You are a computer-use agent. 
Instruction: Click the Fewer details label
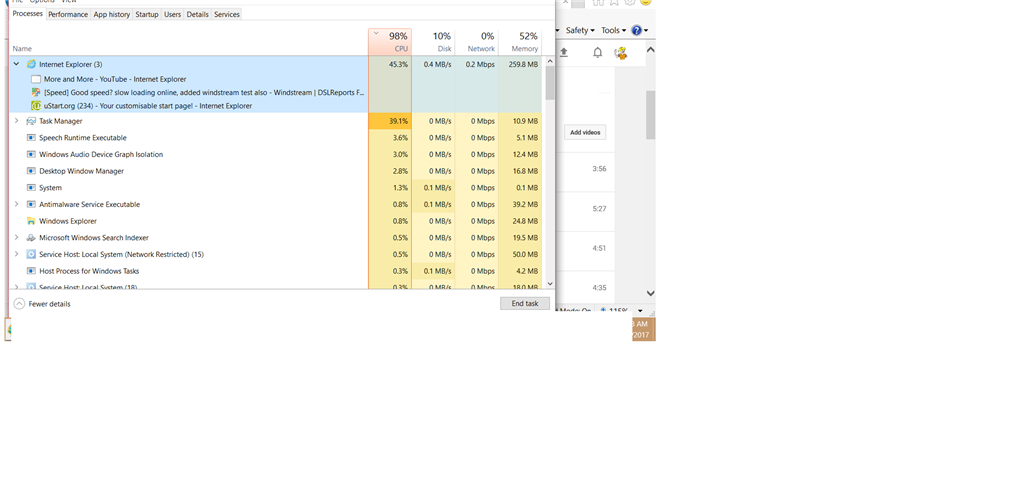point(50,304)
